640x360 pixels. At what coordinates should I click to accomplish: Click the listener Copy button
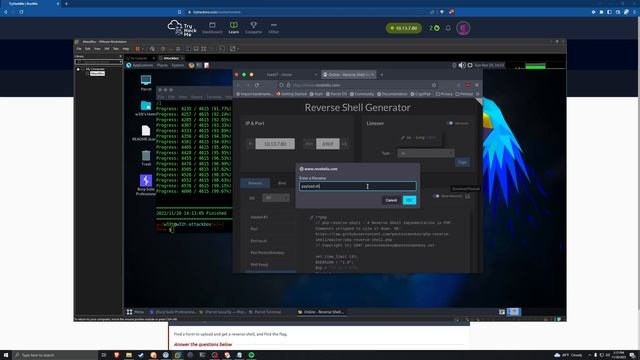462,162
